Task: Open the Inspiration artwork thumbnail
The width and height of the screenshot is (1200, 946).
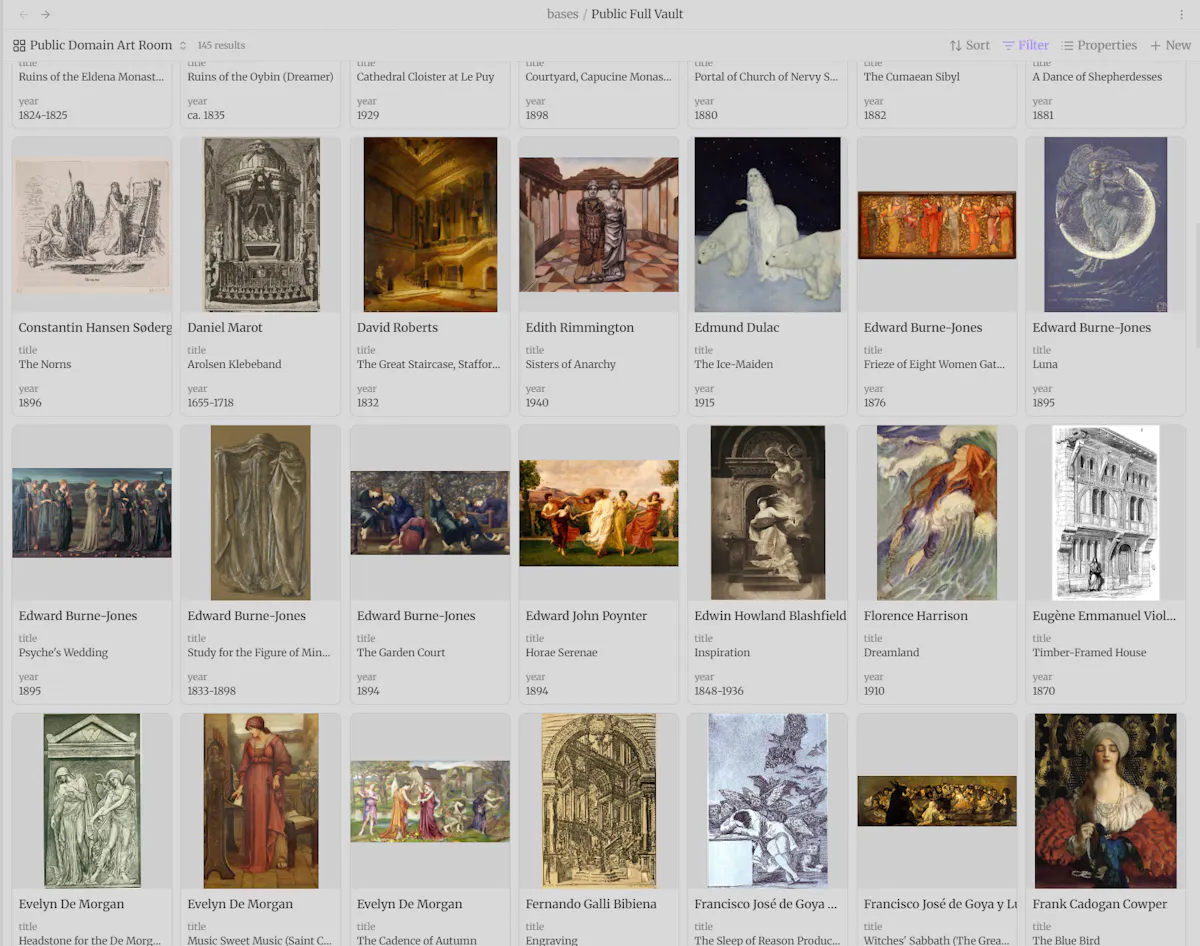Action: [768, 513]
